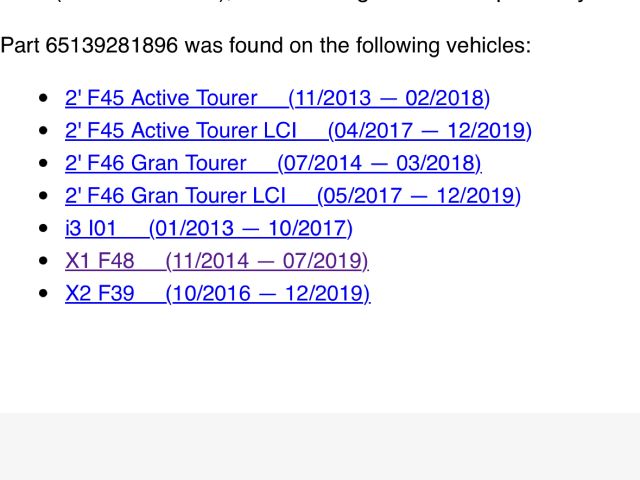Click the bullet beside the X2 F39 entry
The height and width of the screenshot is (480, 640).
point(42,295)
